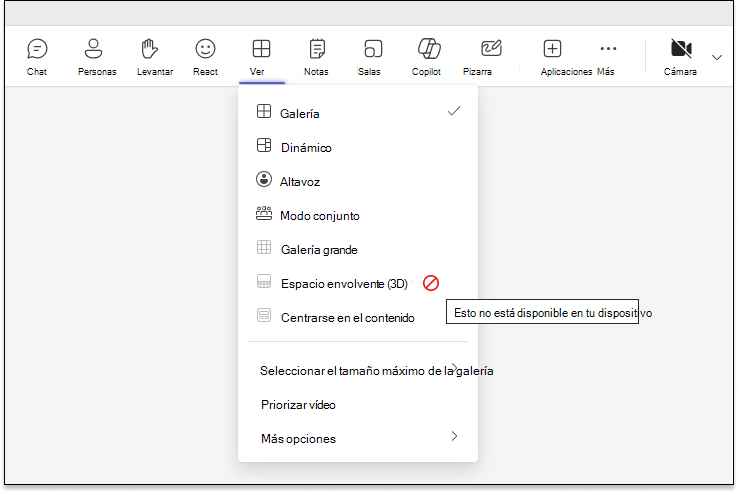
Task: Open meeting Notas icon
Action: [317, 48]
